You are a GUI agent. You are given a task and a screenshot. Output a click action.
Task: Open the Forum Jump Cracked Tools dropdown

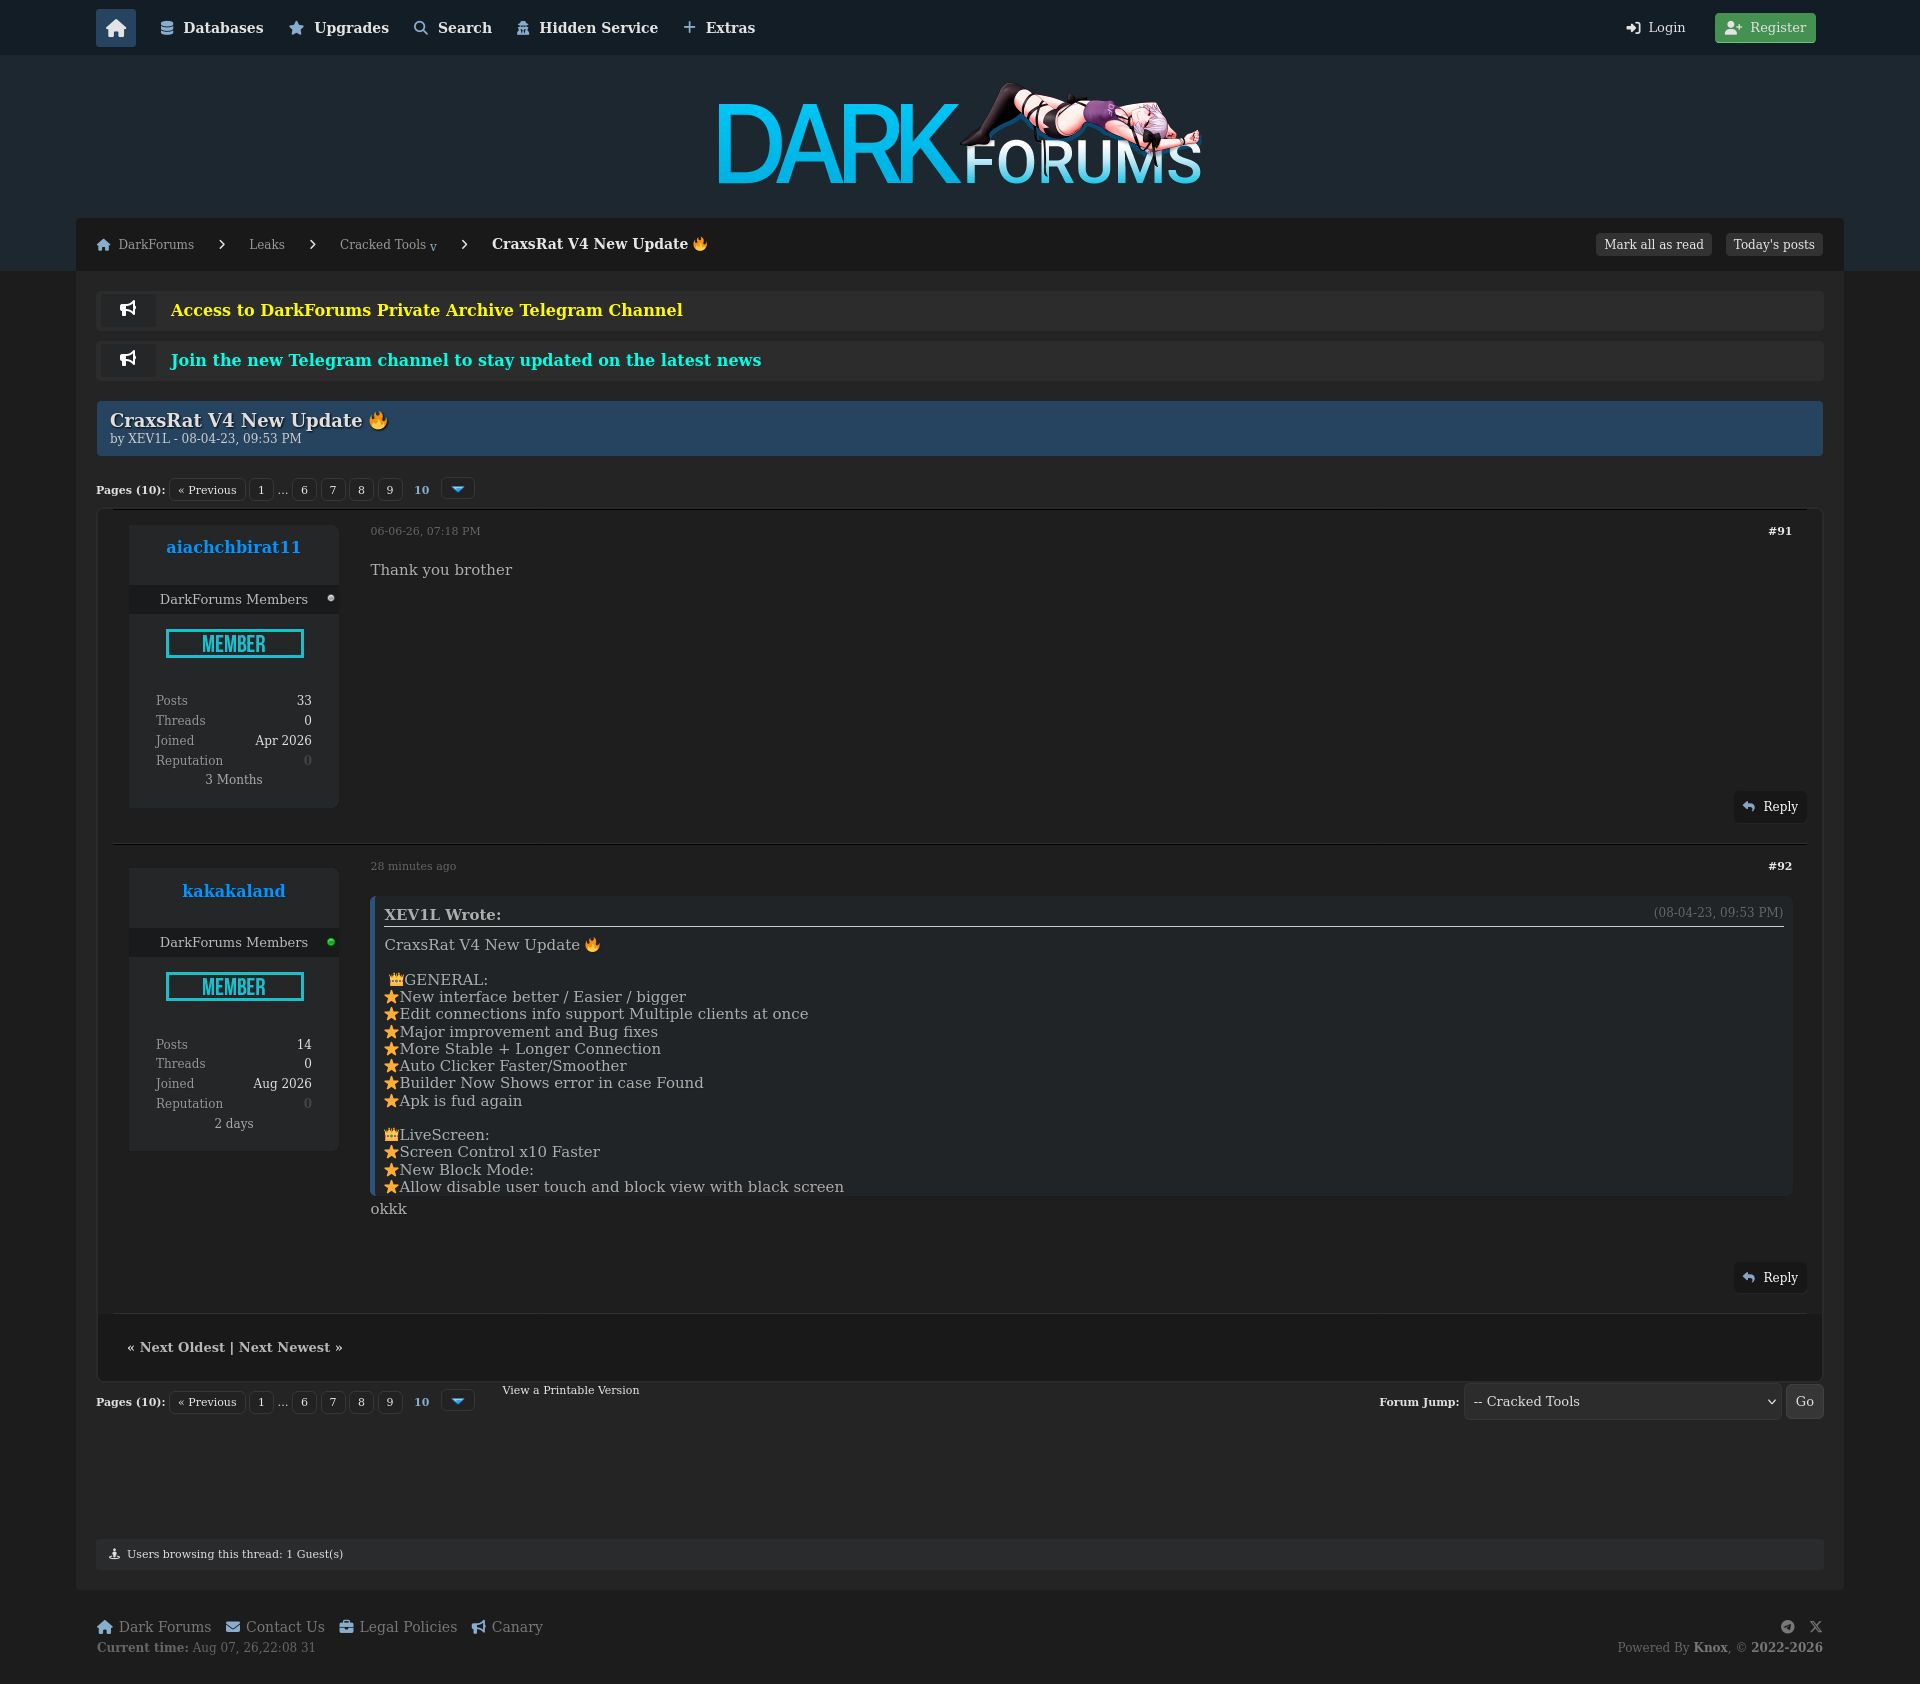click(1622, 1402)
